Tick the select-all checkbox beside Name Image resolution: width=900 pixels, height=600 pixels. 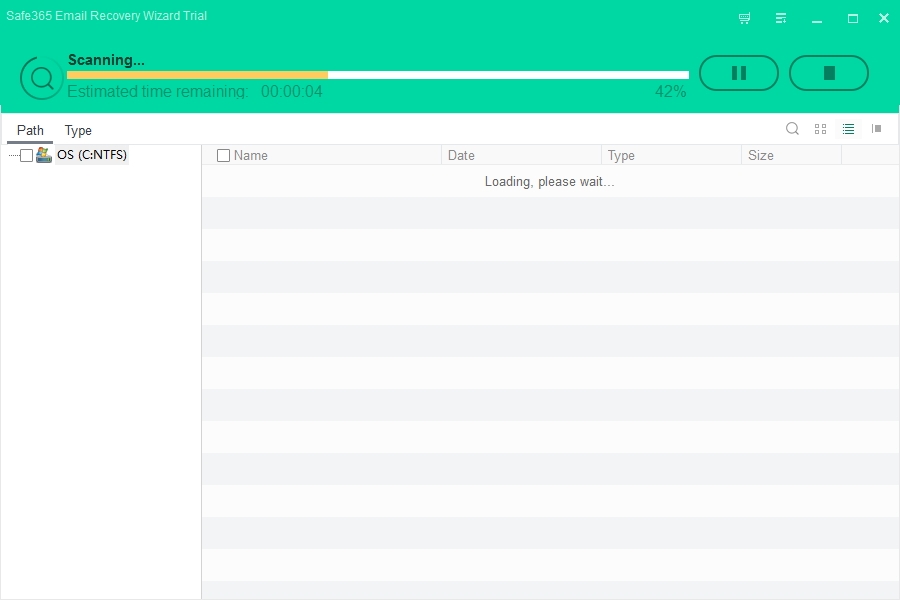pyautogui.click(x=223, y=156)
